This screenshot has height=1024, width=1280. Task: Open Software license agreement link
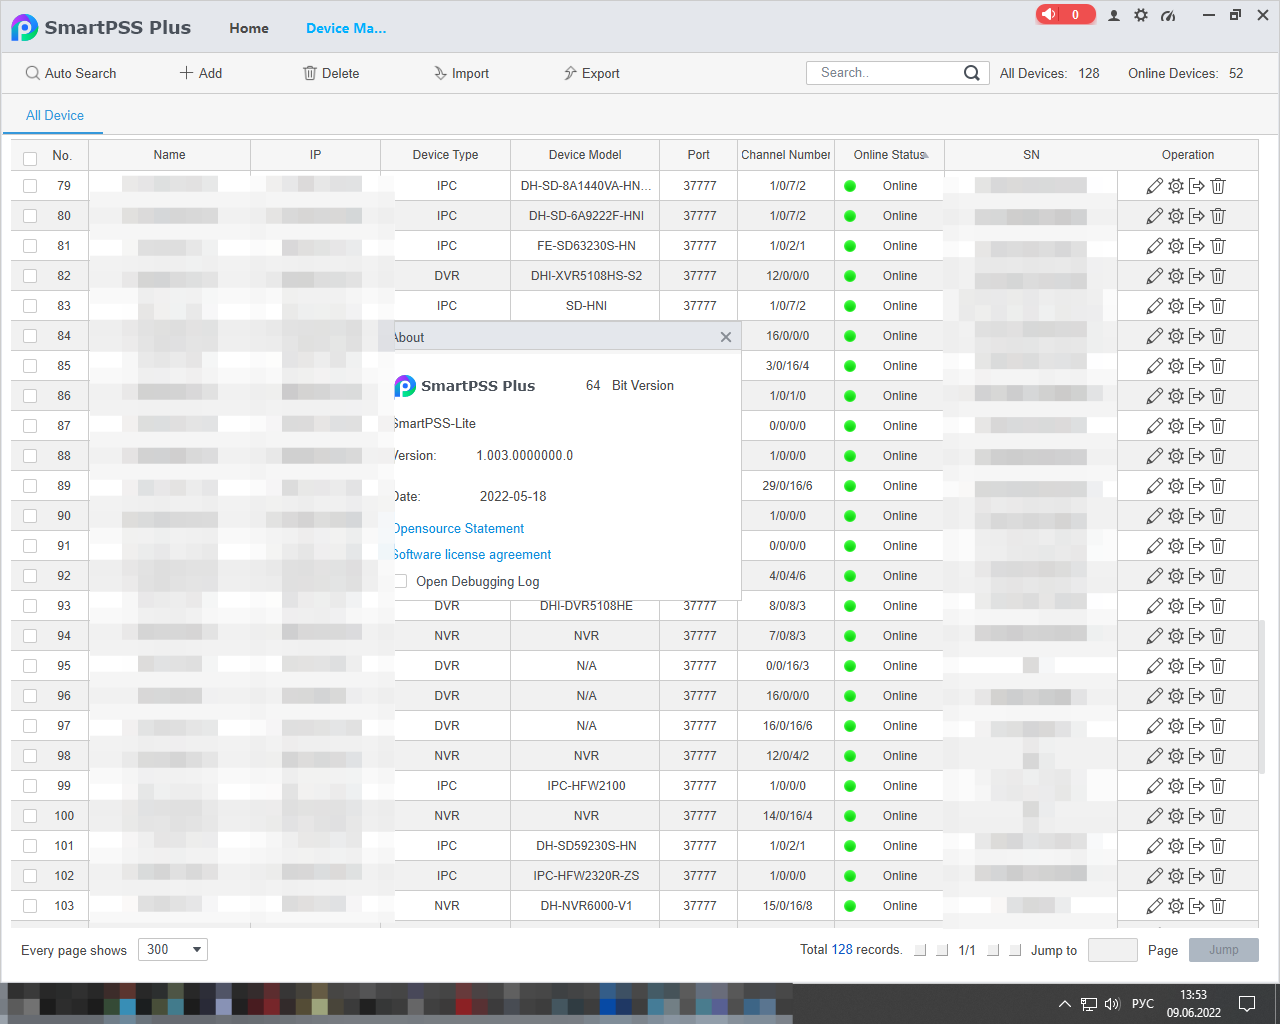point(473,554)
